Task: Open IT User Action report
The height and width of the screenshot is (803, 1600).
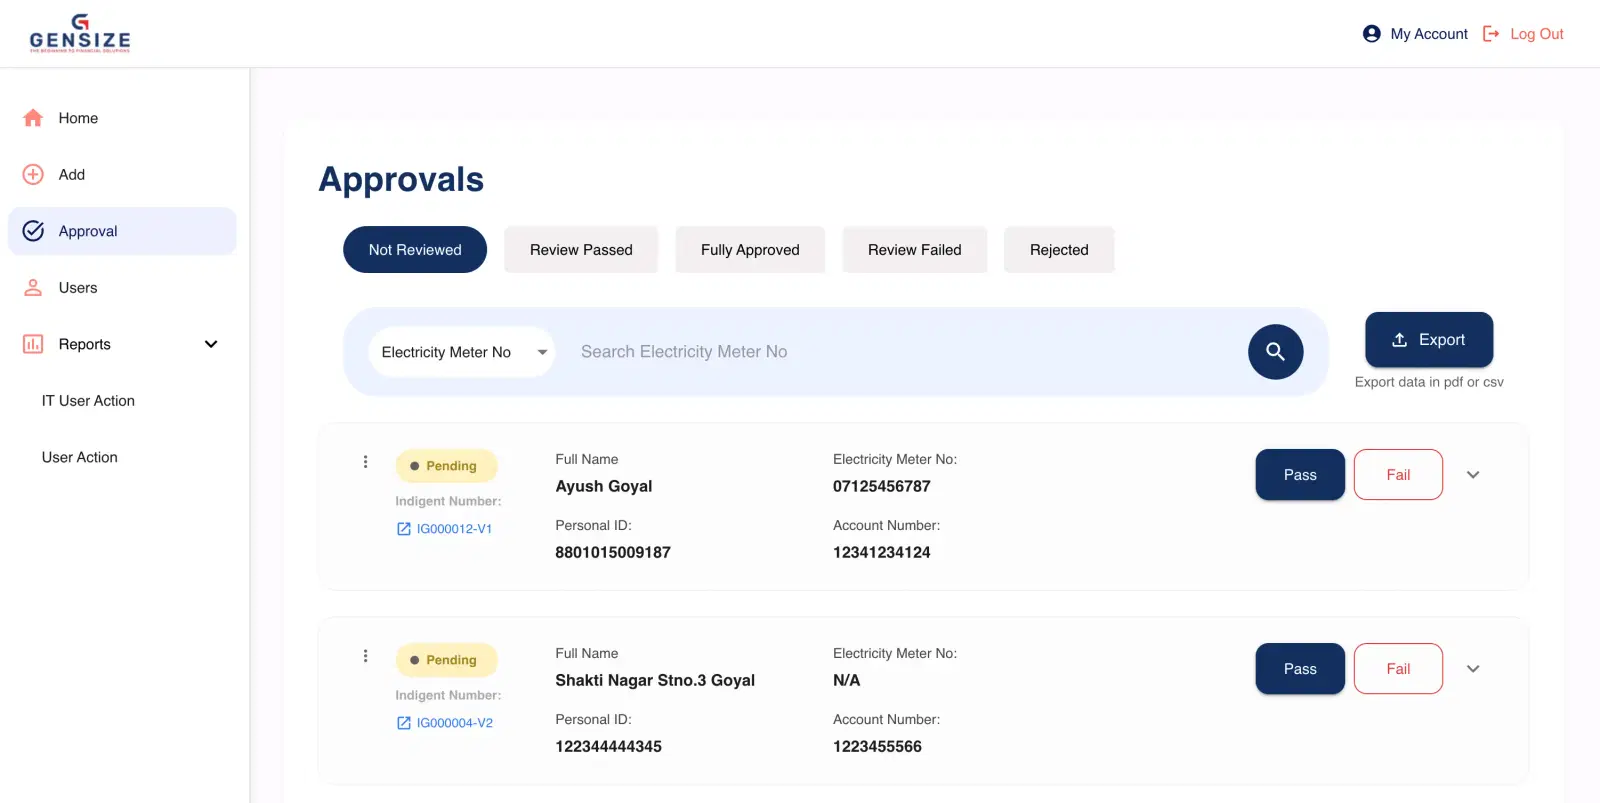Action: [88, 401]
